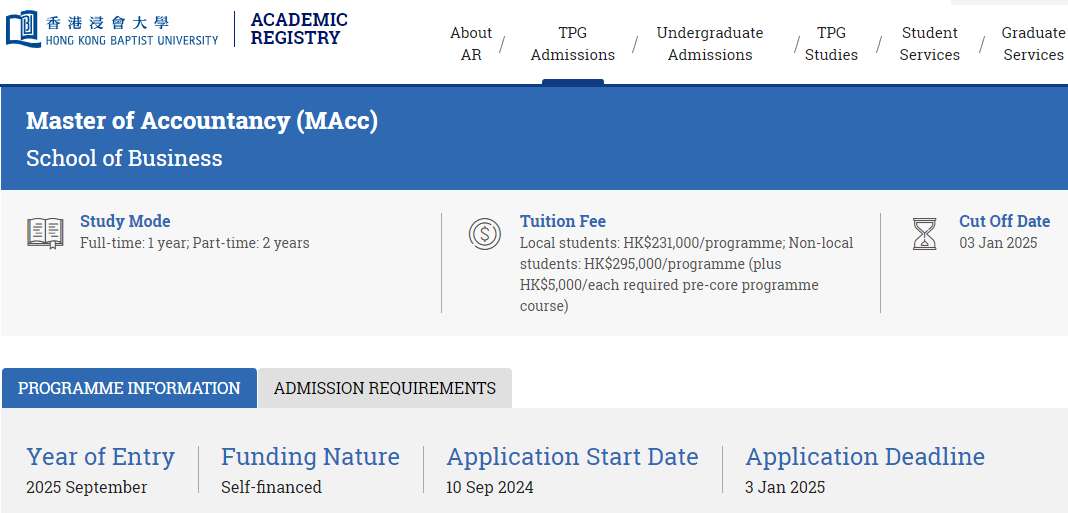Click the Hong Kong Baptist University logo

point(112,29)
